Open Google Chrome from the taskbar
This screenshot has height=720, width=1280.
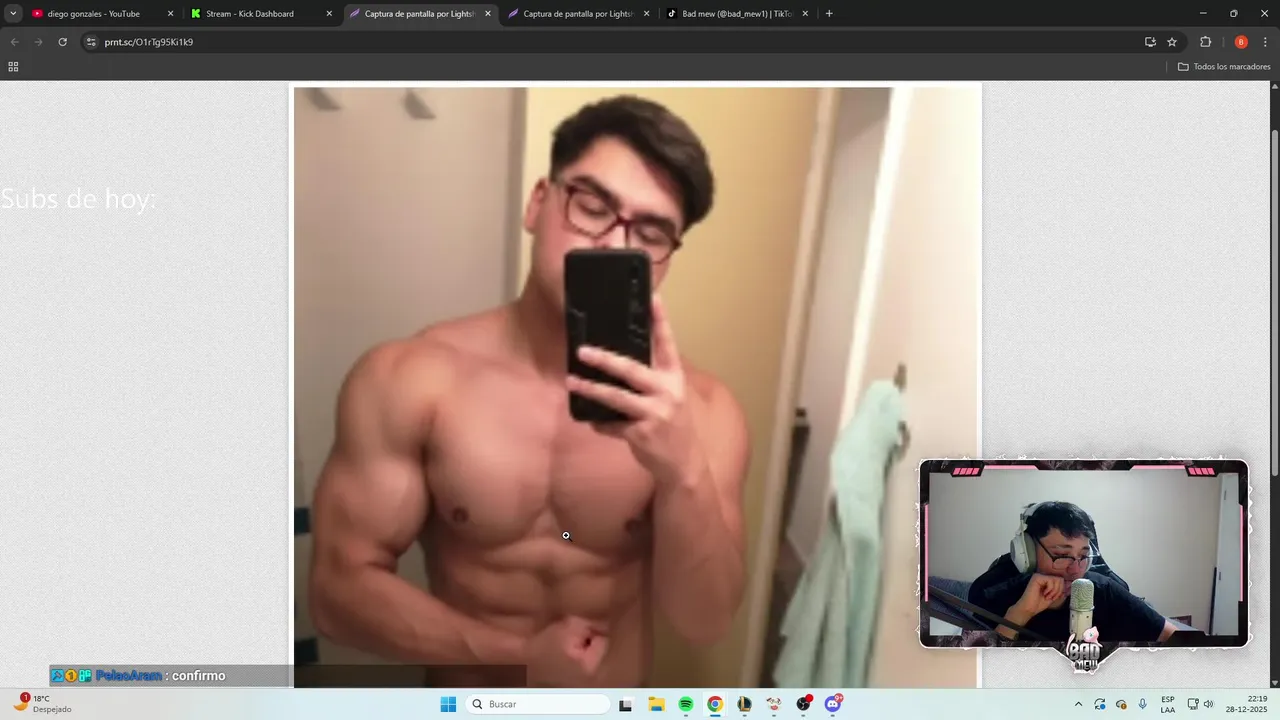point(715,704)
